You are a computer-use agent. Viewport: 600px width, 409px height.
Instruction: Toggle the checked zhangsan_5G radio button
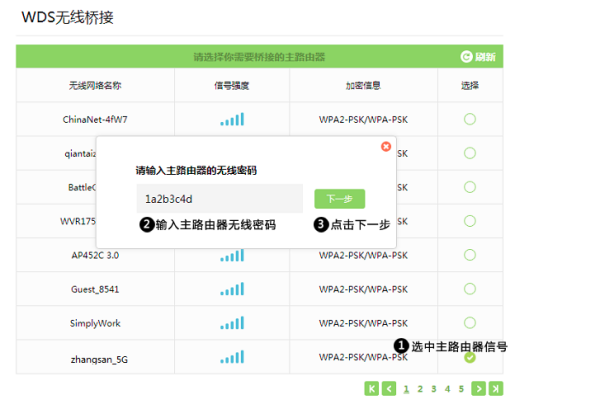click(469, 358)
